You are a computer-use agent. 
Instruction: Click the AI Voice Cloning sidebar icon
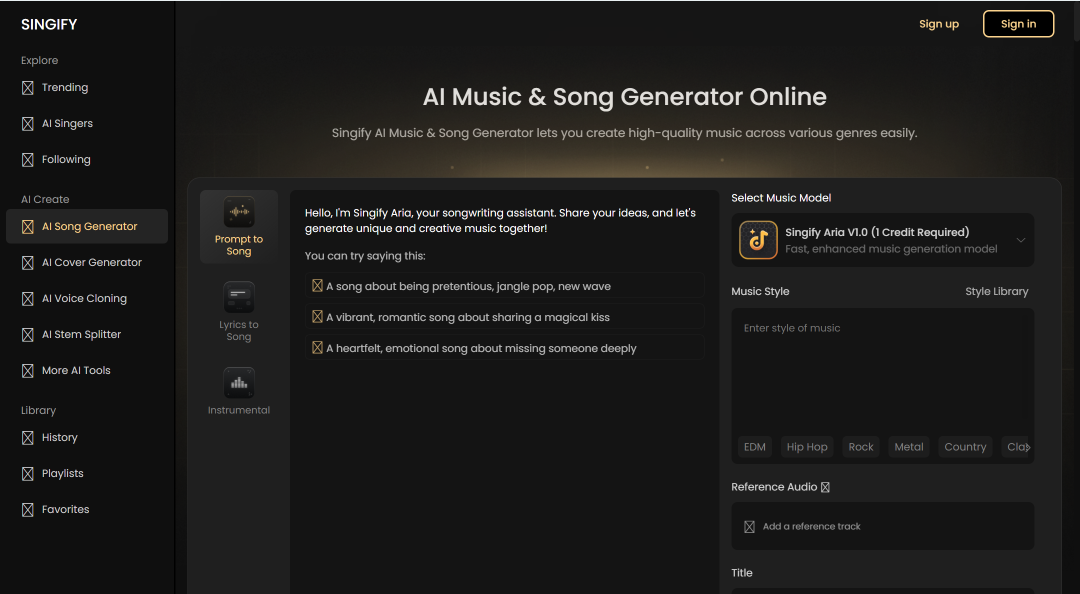tap(28, 298)
